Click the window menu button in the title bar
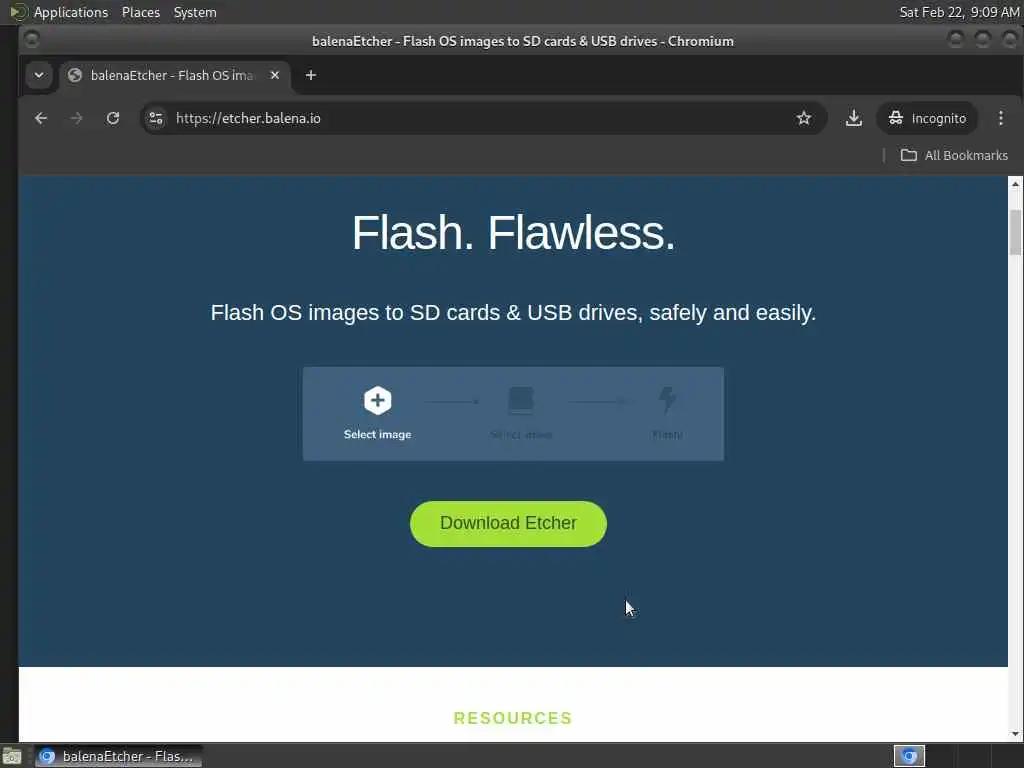Screen dimensions: 1024x768 pos(31,40)
